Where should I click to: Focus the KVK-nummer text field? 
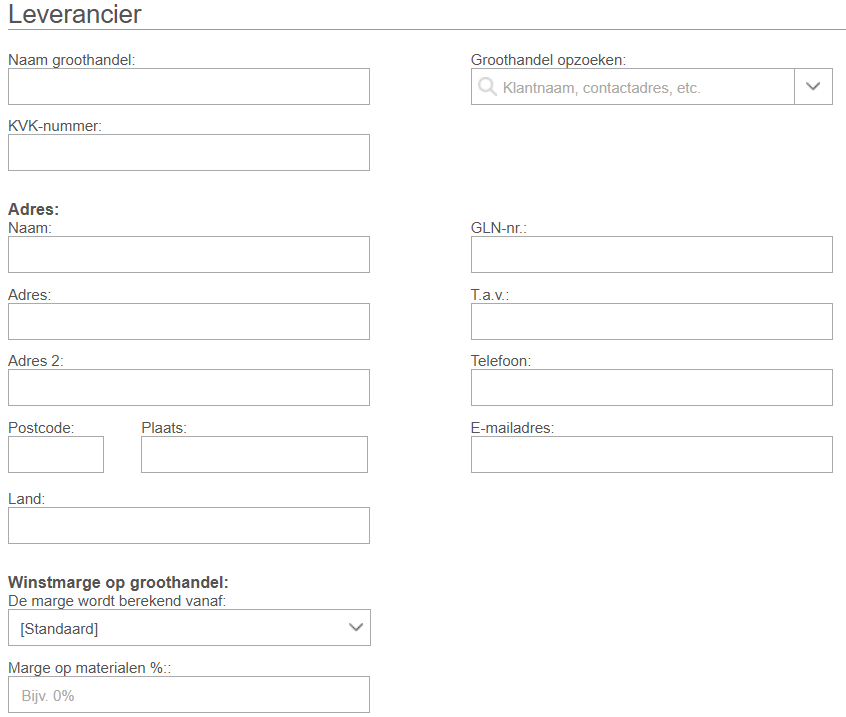tap(189, 153)
